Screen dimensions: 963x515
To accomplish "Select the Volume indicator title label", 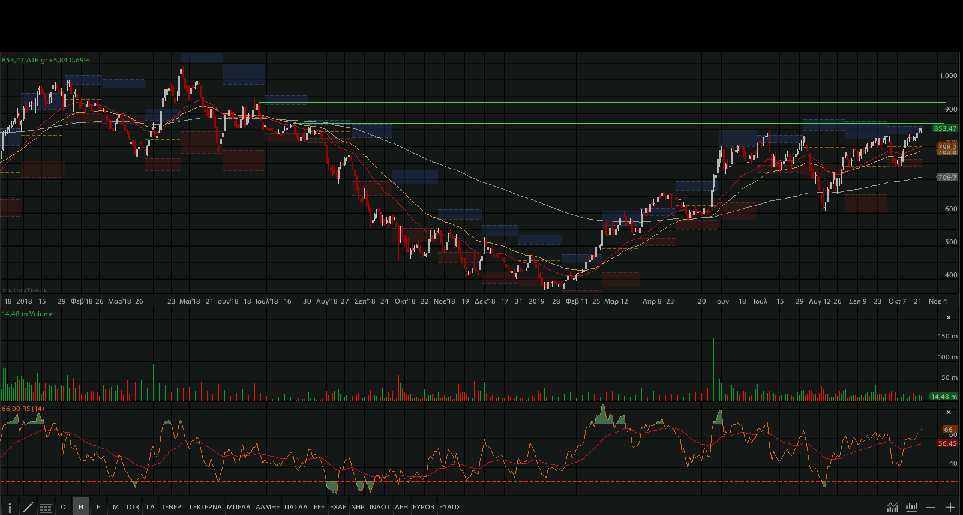I will click(27, 314).
